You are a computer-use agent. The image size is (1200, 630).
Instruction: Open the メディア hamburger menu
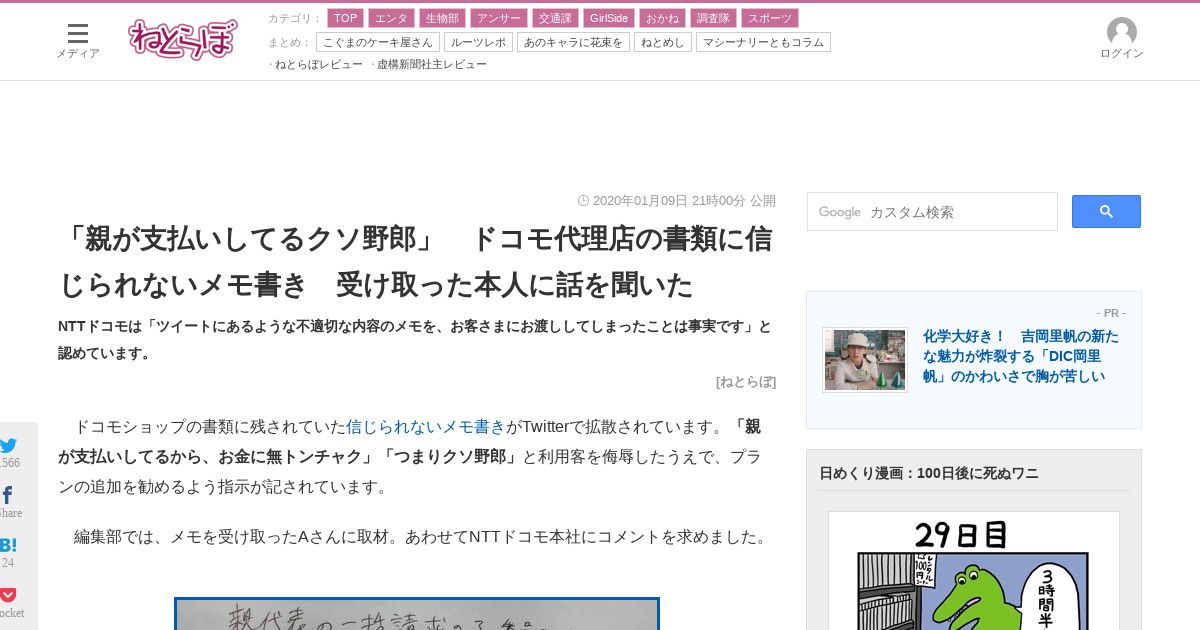pyautogui.click(x=78, y=40)
